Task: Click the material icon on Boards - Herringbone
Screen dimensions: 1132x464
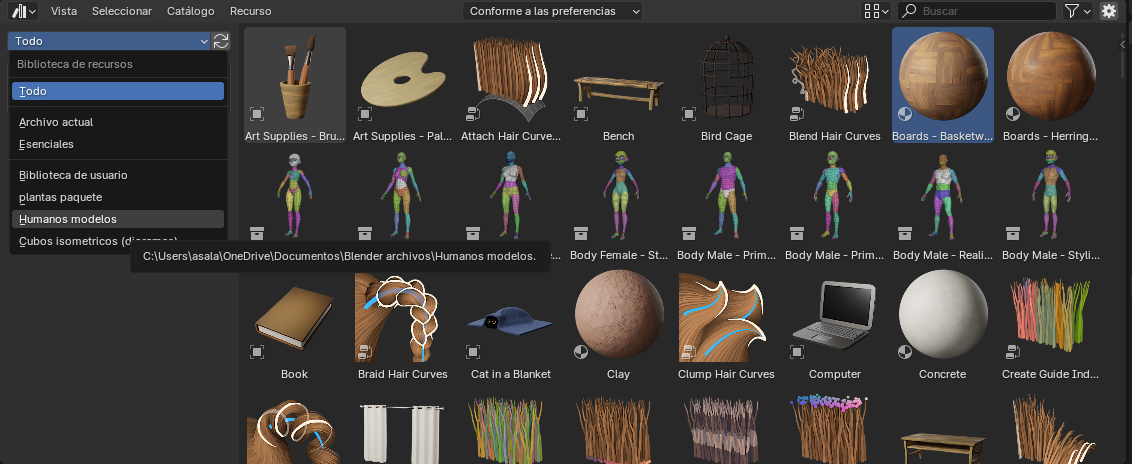Action: tap(1013, 113)
